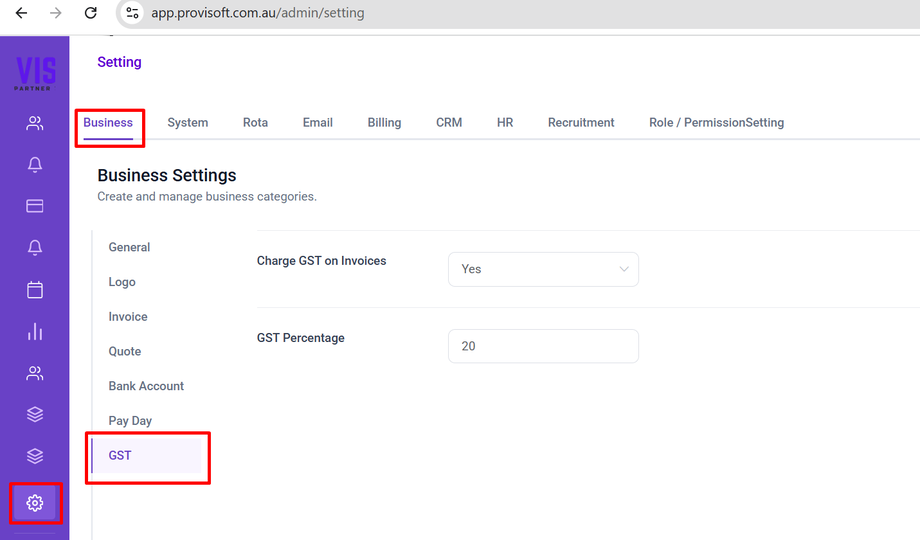Viewport: 920px width, 540px height.
Task: Open the bar chart reports icon
Action: coord(35,331)
